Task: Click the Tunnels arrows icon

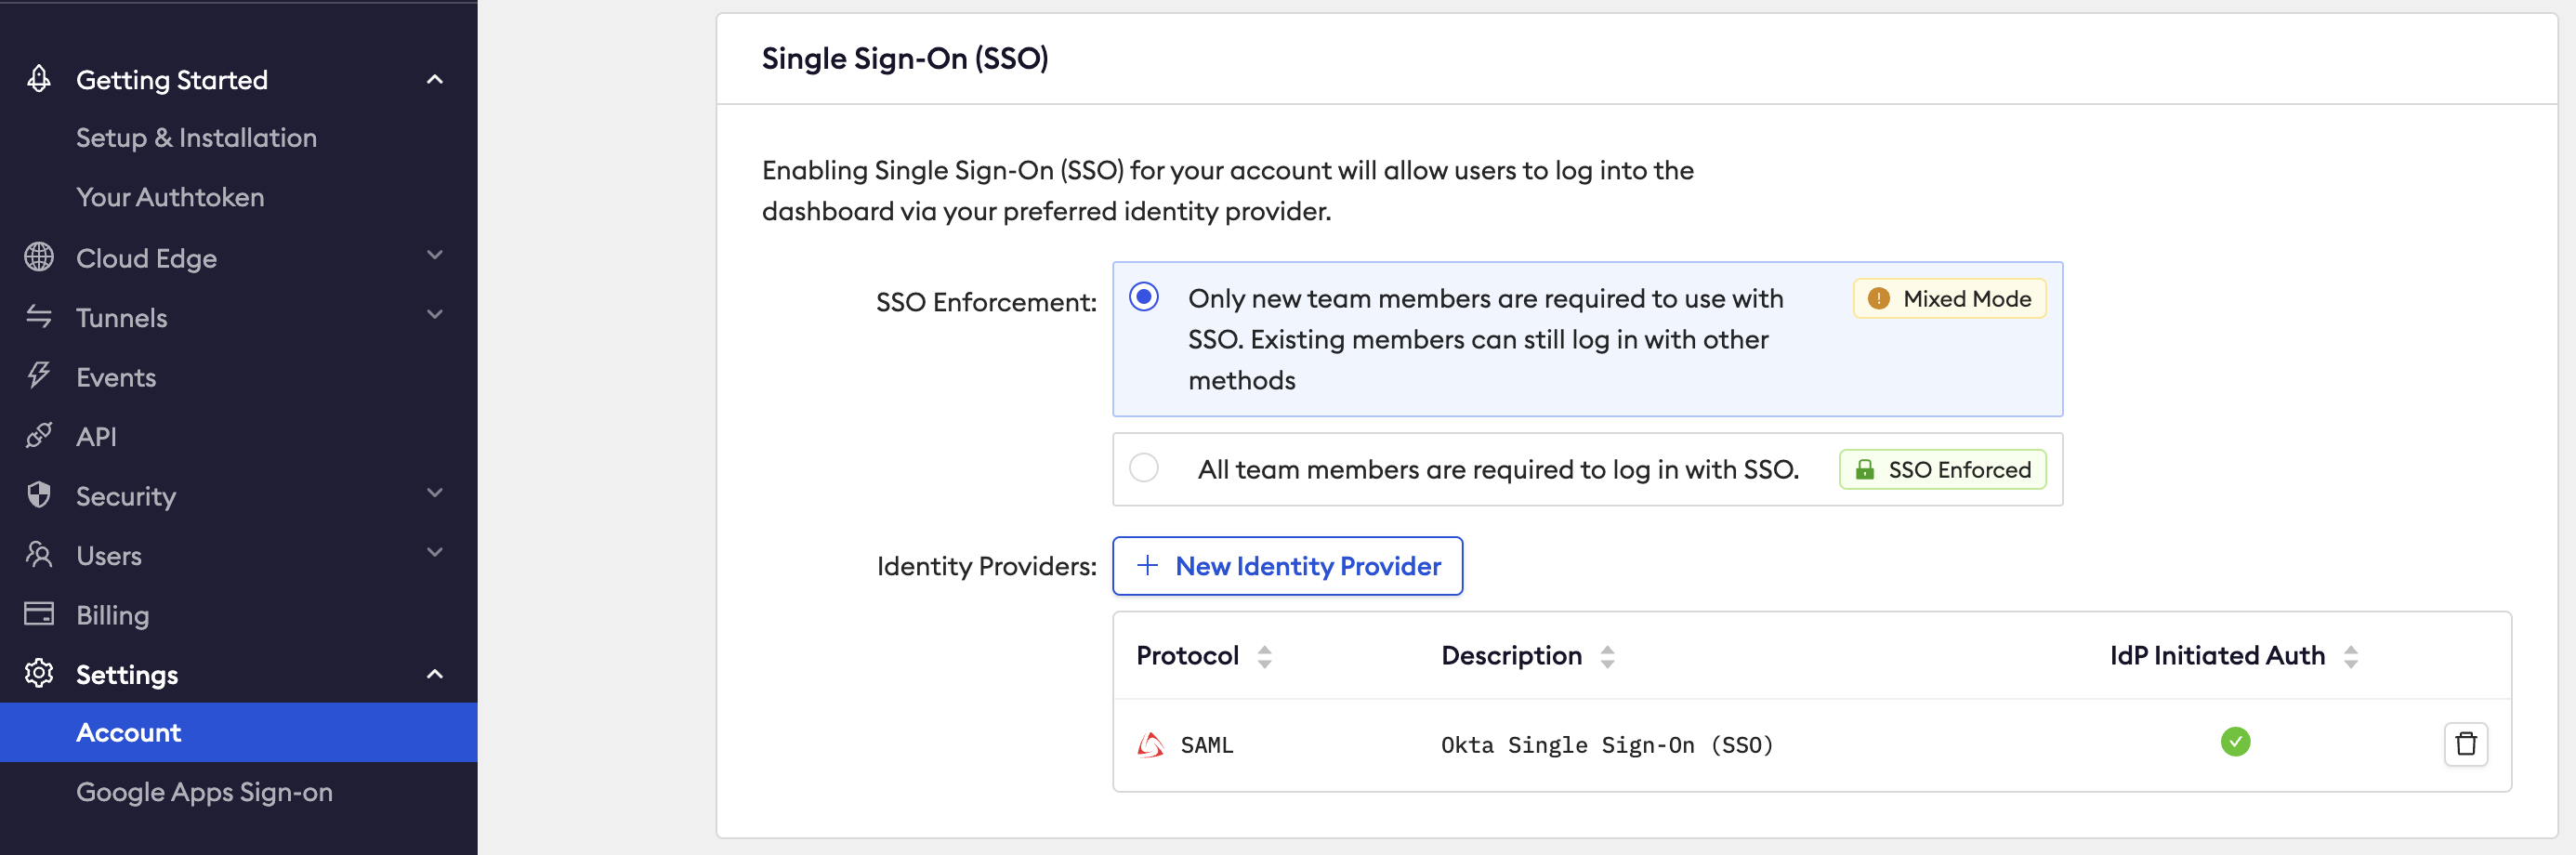Action: point(39,317)
